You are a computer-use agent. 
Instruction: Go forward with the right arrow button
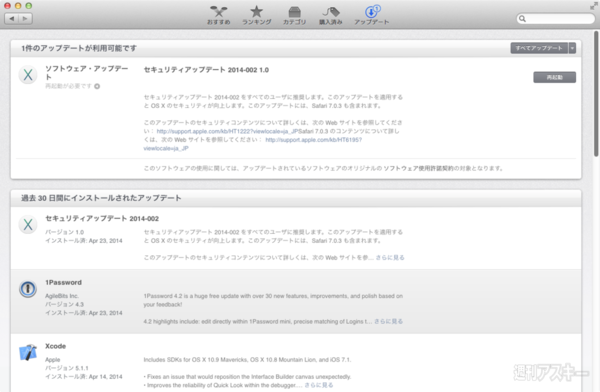(25, 18)
